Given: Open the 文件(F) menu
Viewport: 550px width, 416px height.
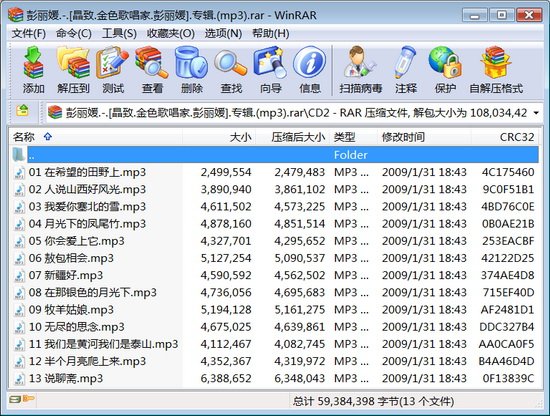Looking at the screenshot, I should [x=29, y=34].
